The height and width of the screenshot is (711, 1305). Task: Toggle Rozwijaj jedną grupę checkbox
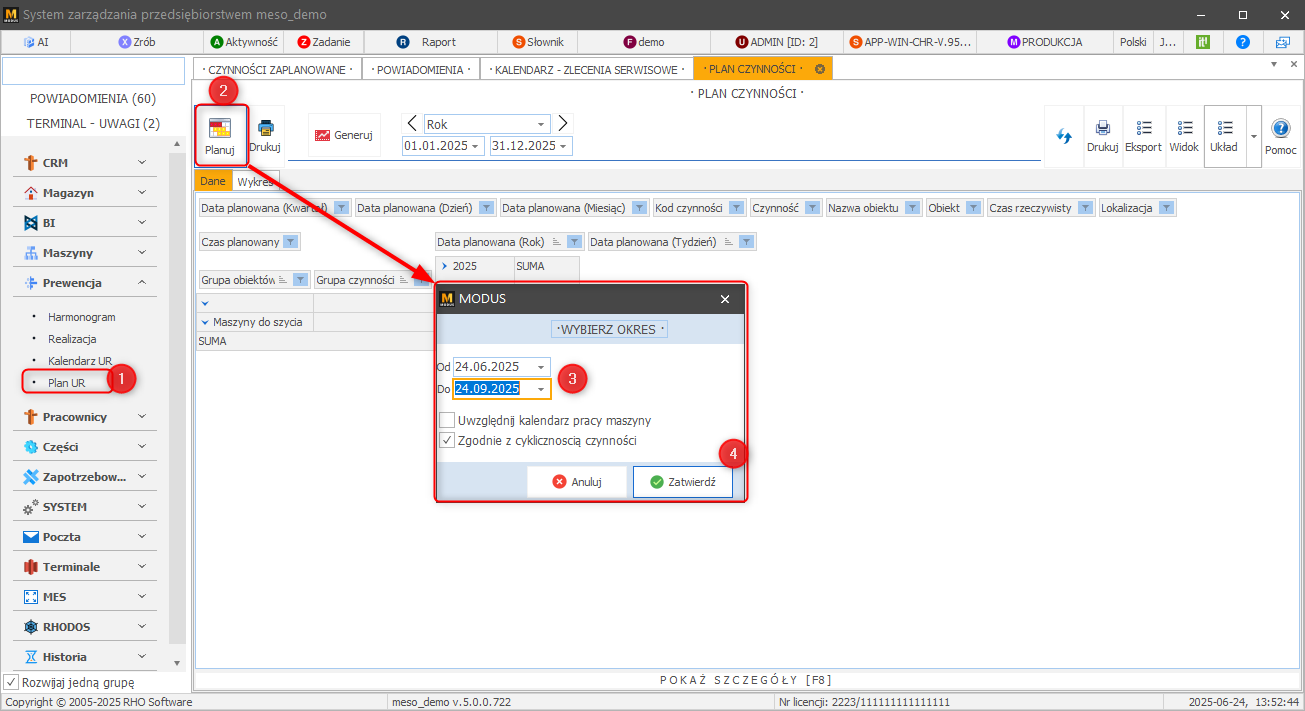[11, 682]
